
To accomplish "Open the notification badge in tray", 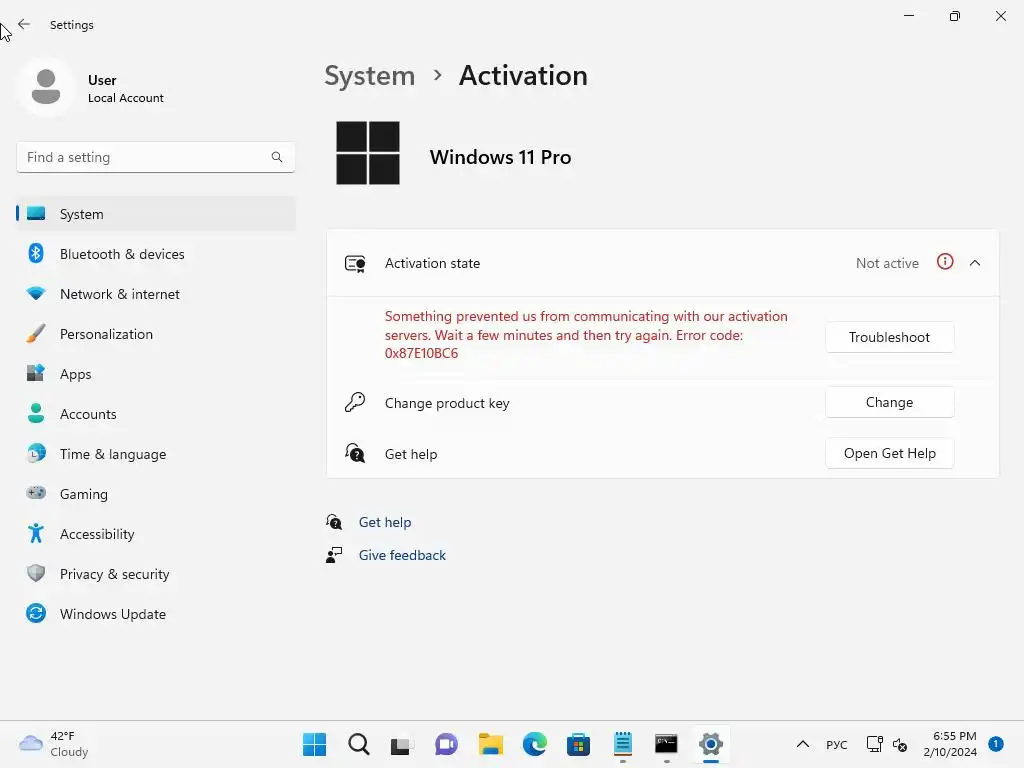I will point(995,744).
